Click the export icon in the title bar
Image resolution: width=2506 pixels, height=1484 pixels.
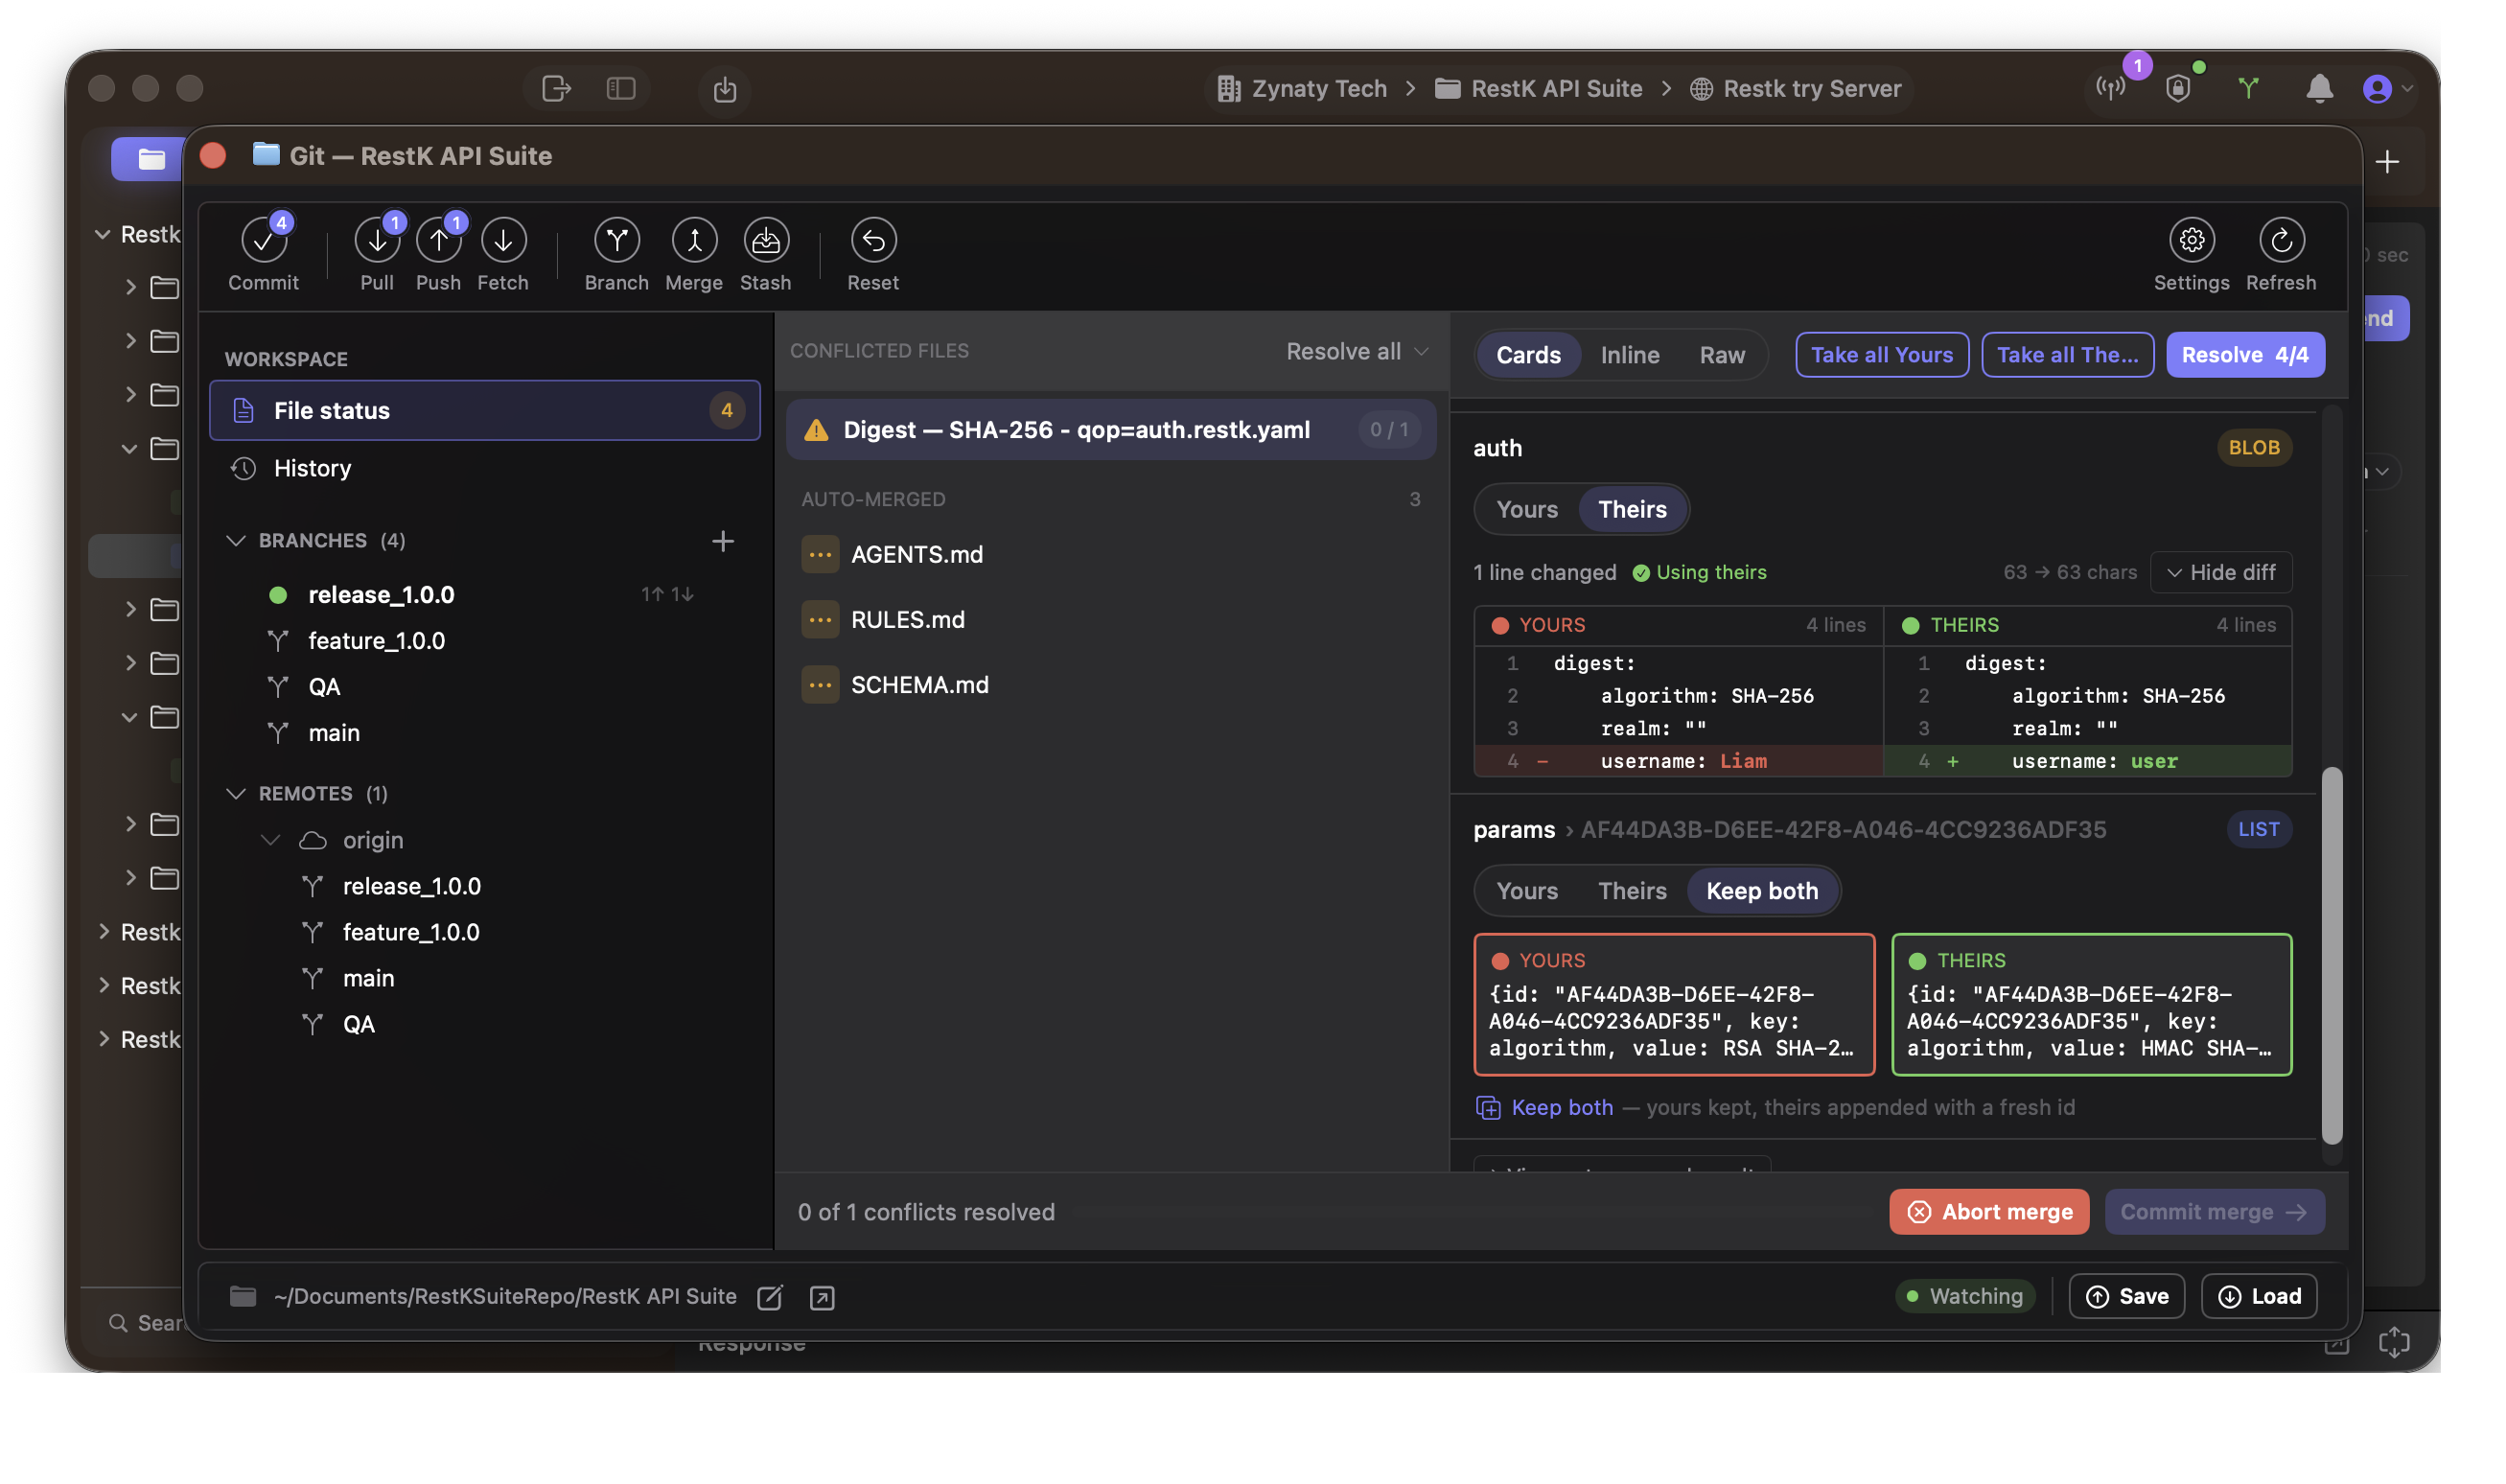pos(556,88)
